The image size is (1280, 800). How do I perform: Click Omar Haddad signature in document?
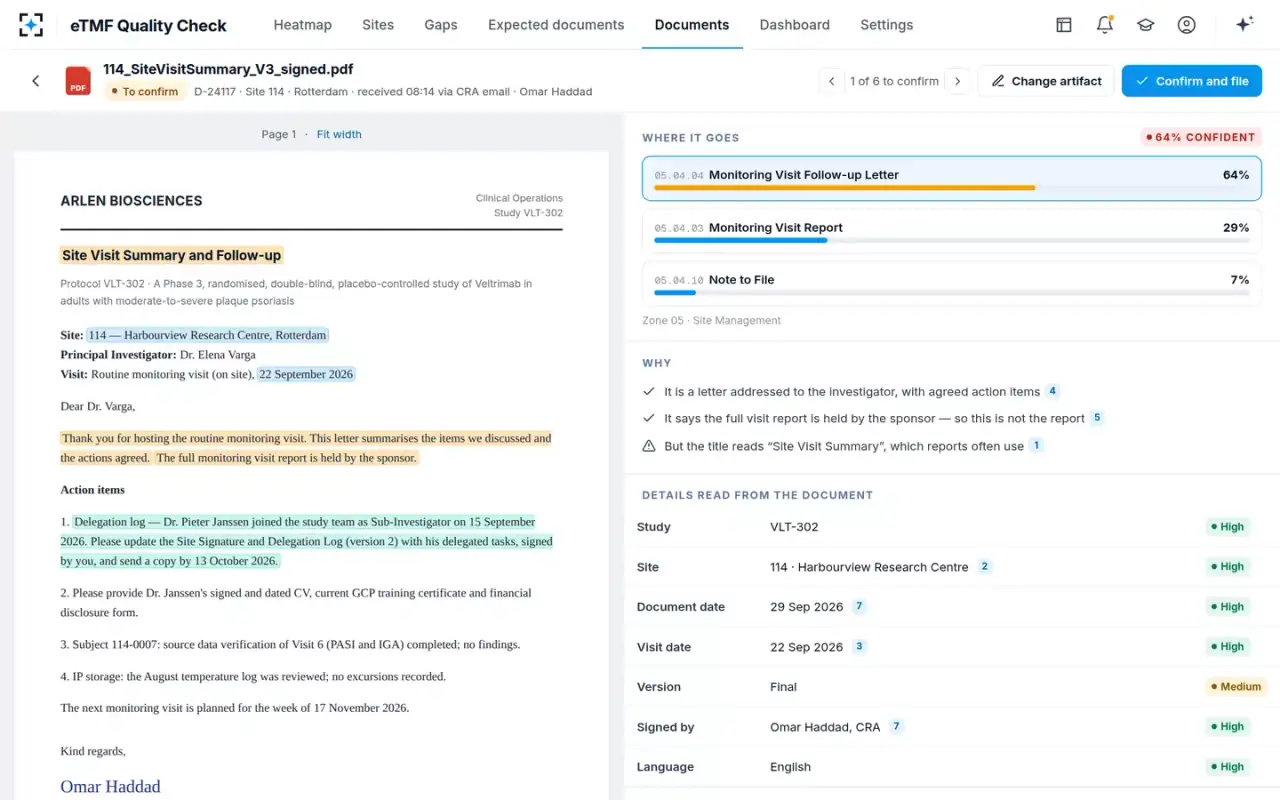tap(110, 787)
